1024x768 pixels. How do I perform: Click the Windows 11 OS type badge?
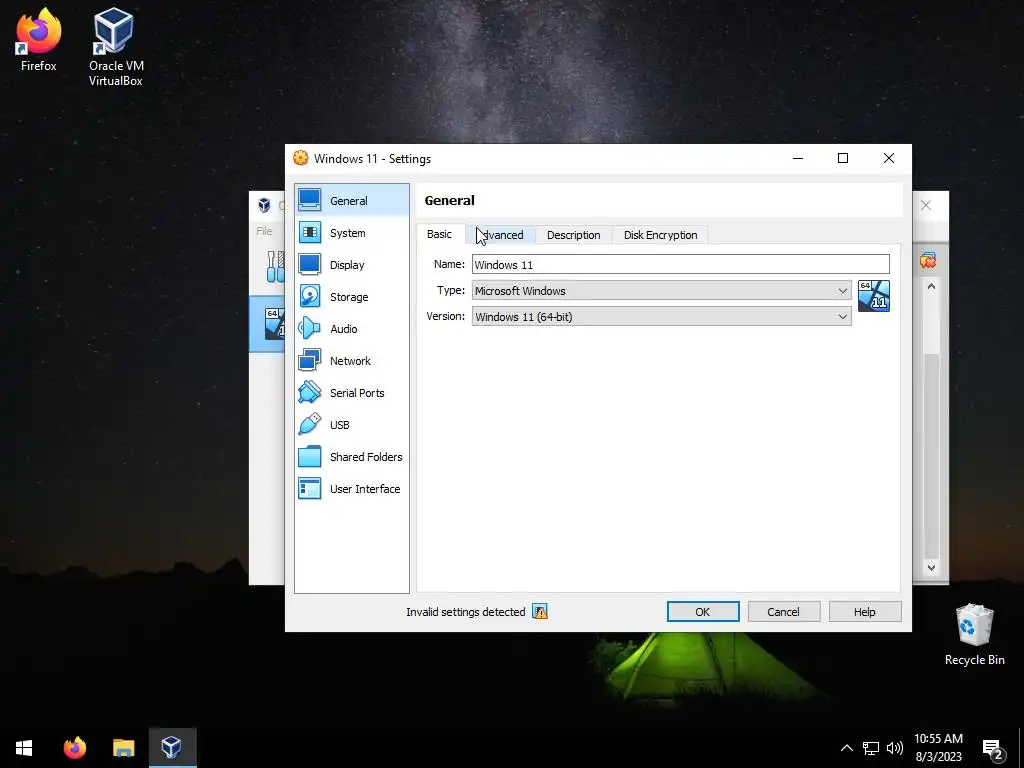click(x=874, y=296)
